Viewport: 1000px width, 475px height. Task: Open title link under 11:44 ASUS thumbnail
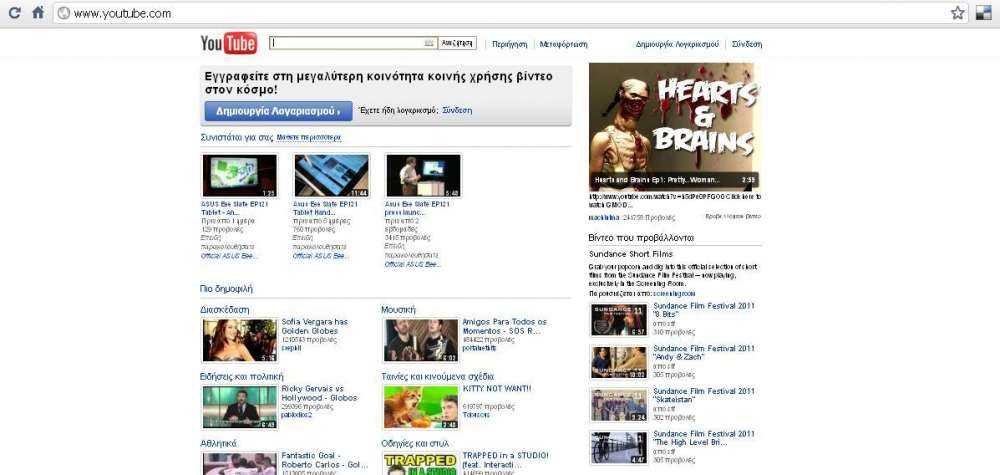pyautogui.click(x=325, y=208)
